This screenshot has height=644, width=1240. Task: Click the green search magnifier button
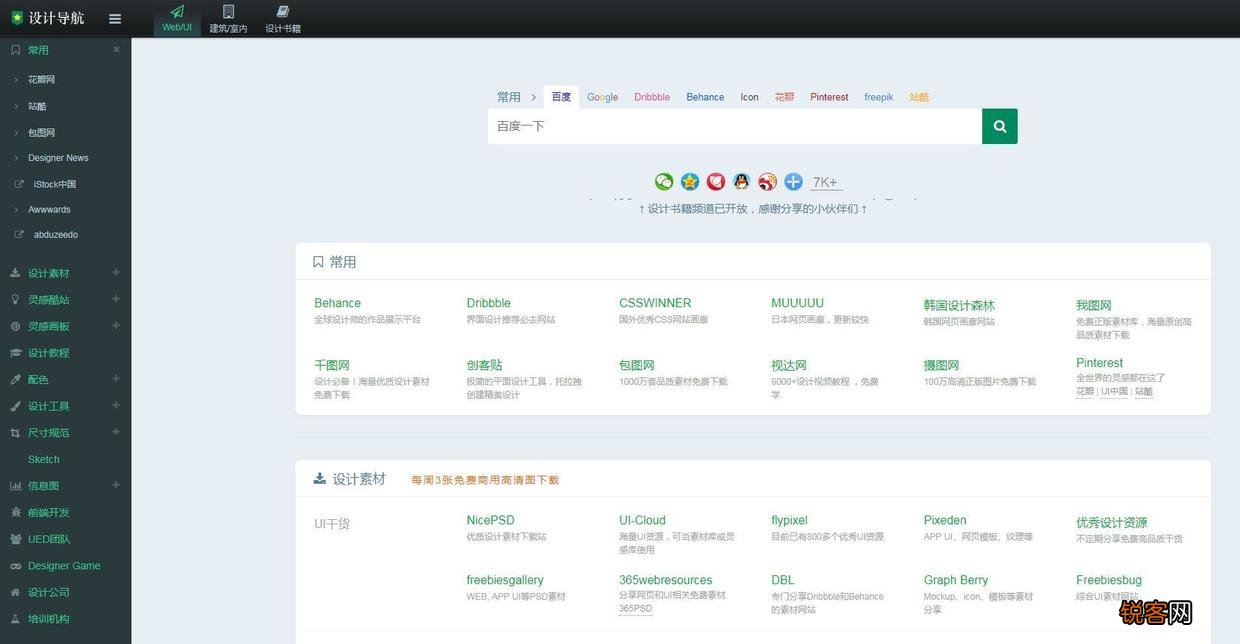(x=999, y=126)
